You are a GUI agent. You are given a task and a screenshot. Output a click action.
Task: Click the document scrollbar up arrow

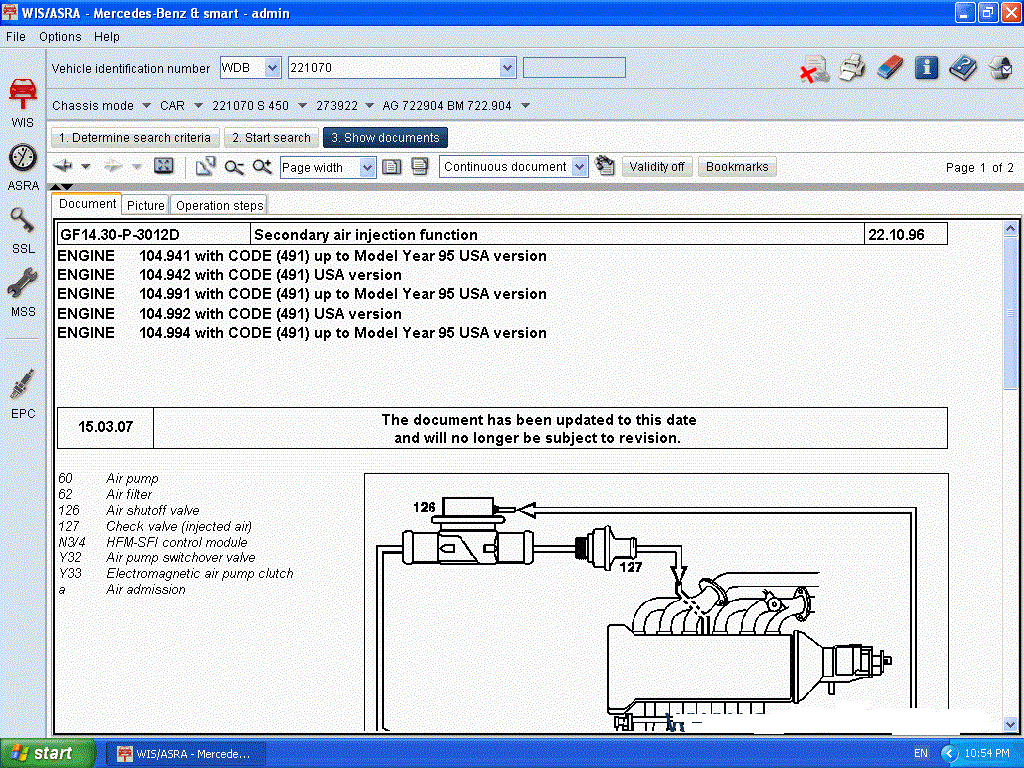pos(1010,228)
